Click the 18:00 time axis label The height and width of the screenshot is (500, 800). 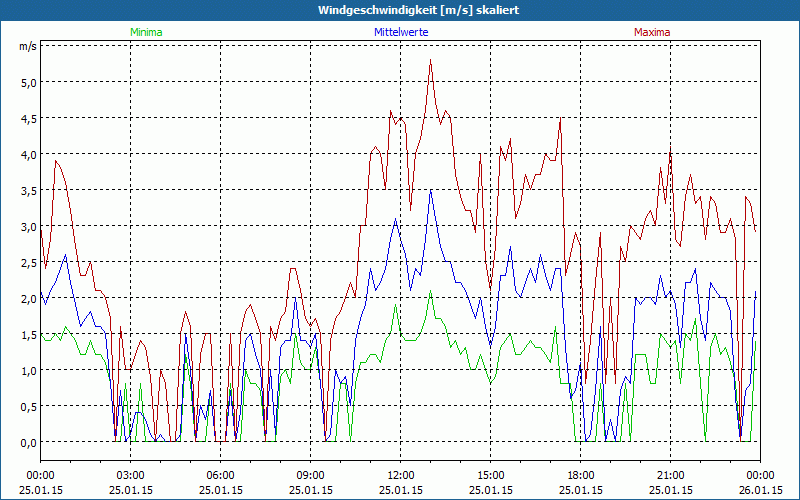click(581, 476)
